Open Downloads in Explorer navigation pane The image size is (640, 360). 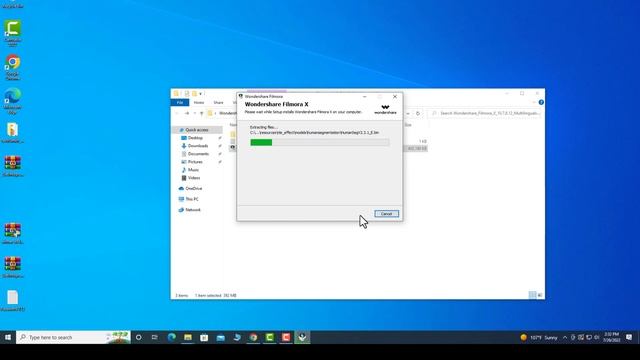[x=198, y=146]
